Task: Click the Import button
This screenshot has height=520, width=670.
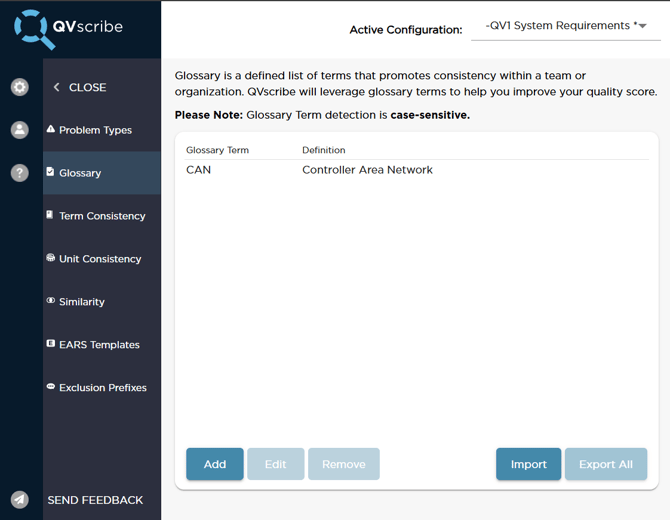Action: 528,464
